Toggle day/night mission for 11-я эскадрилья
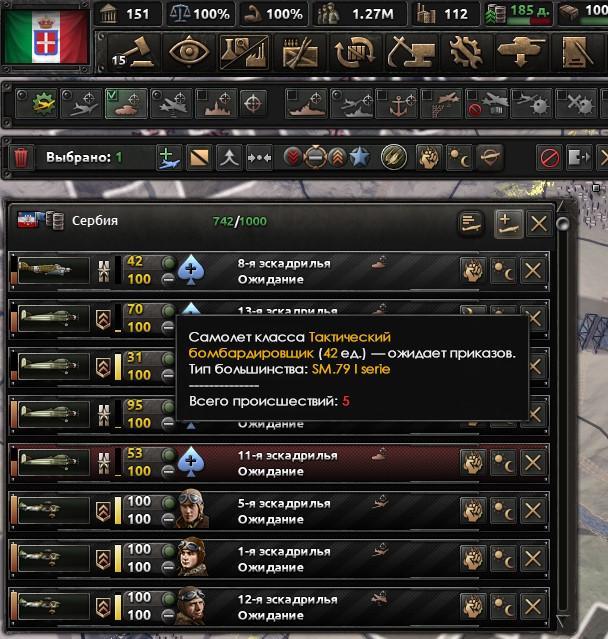 tap(503, 463)
